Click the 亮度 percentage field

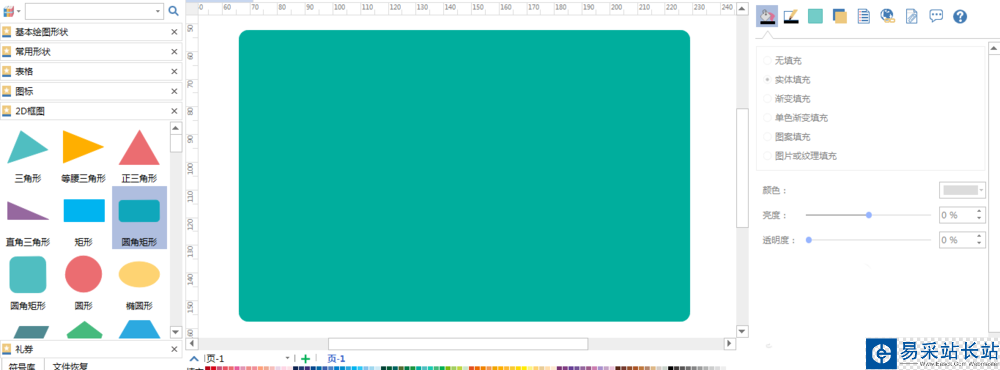pyautogui.click(x=957, y=215)
